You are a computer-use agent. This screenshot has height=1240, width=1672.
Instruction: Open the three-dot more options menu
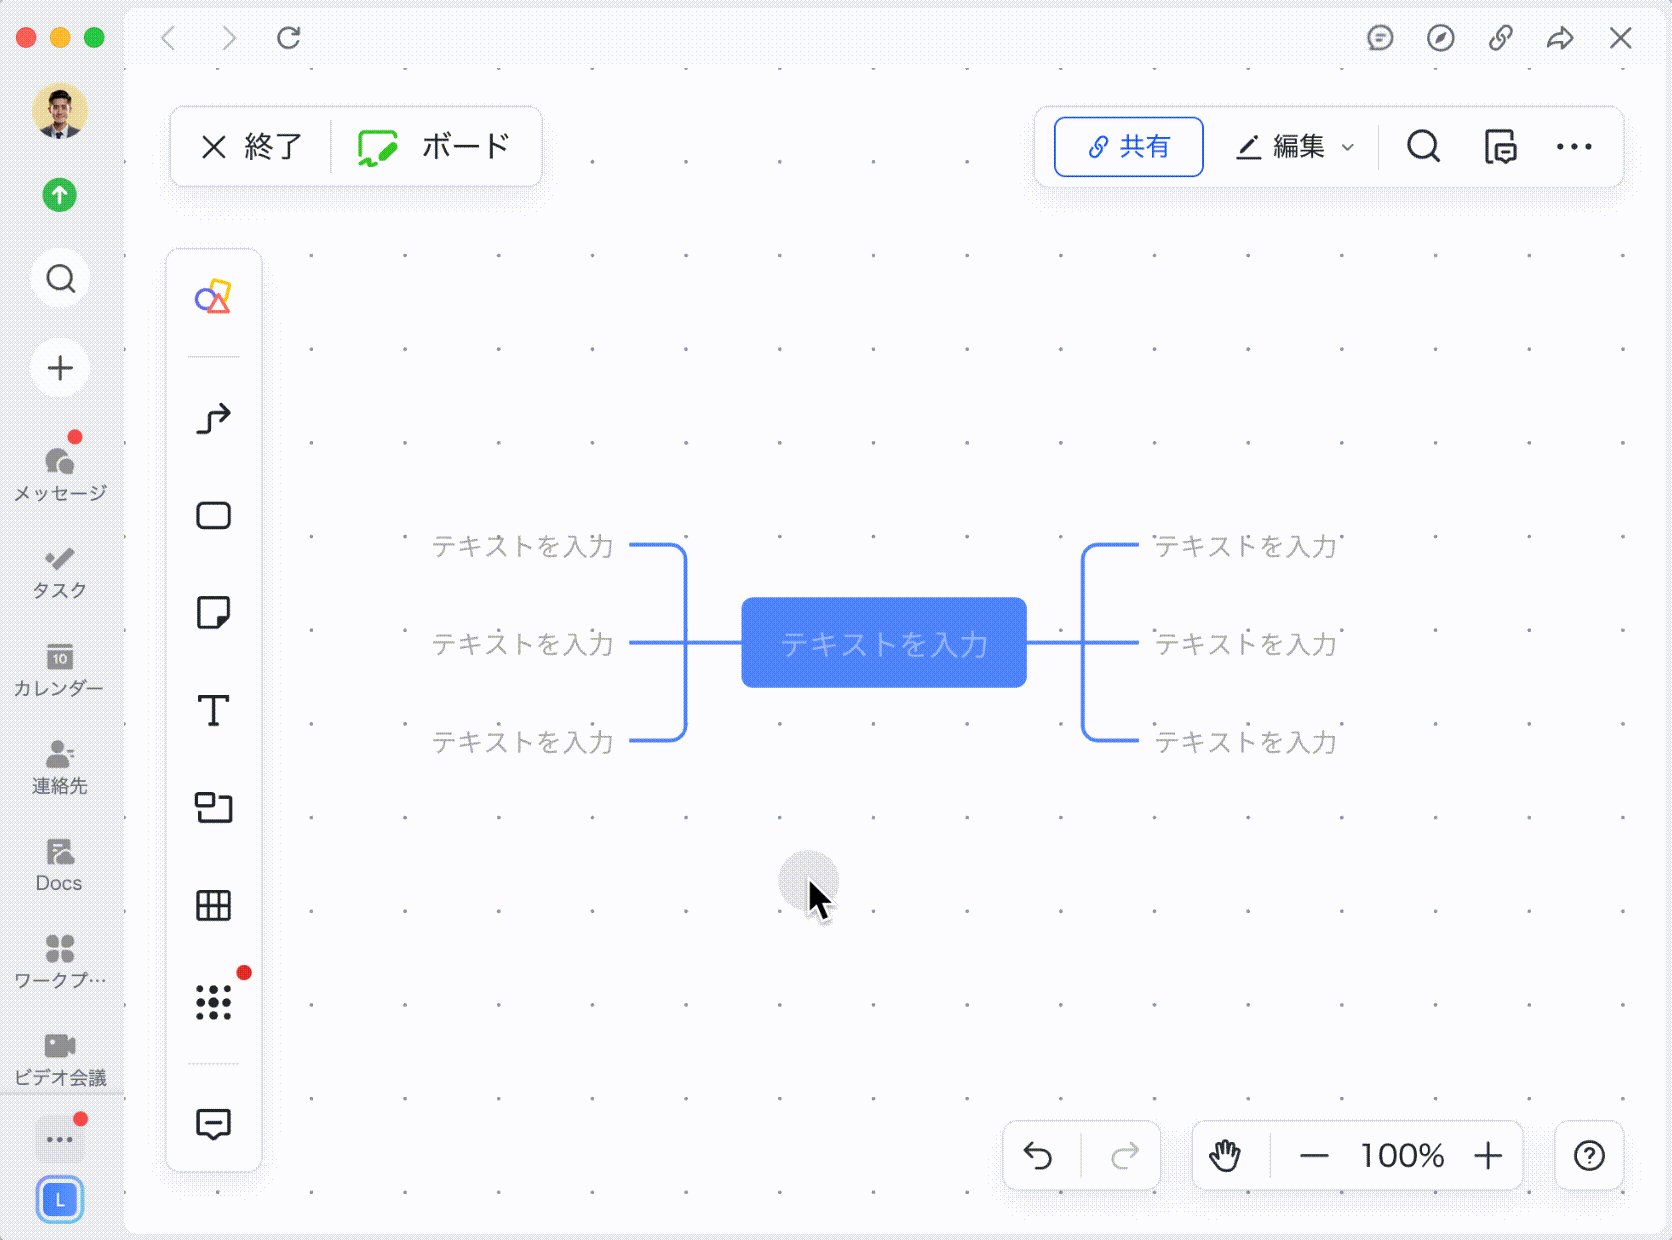(1573, 147)
